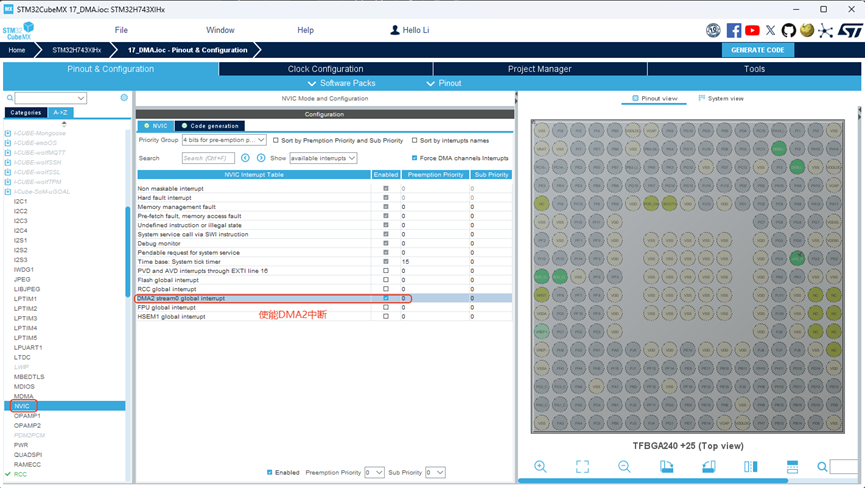Switch to the Clock Configuration tab
The height and width of the screenshot is (488, 865).
pyautogui.click(x=325, y=69)
